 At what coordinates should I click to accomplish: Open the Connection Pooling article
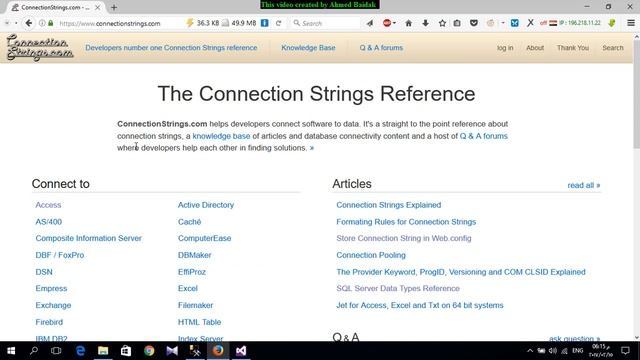(x=371, y=255)
